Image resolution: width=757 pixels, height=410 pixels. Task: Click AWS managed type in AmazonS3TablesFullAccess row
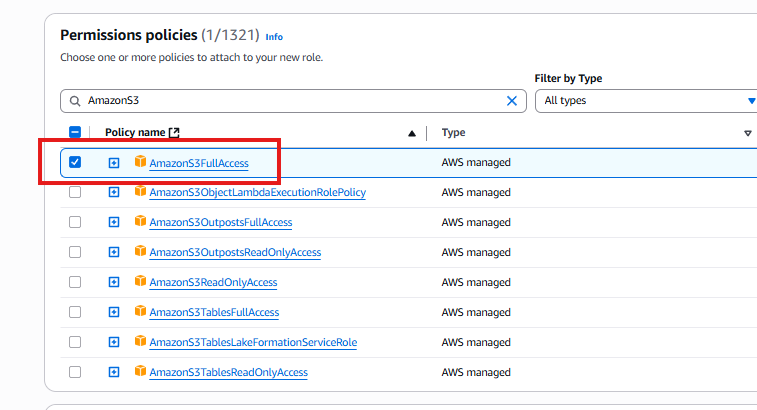pos(476,312)
